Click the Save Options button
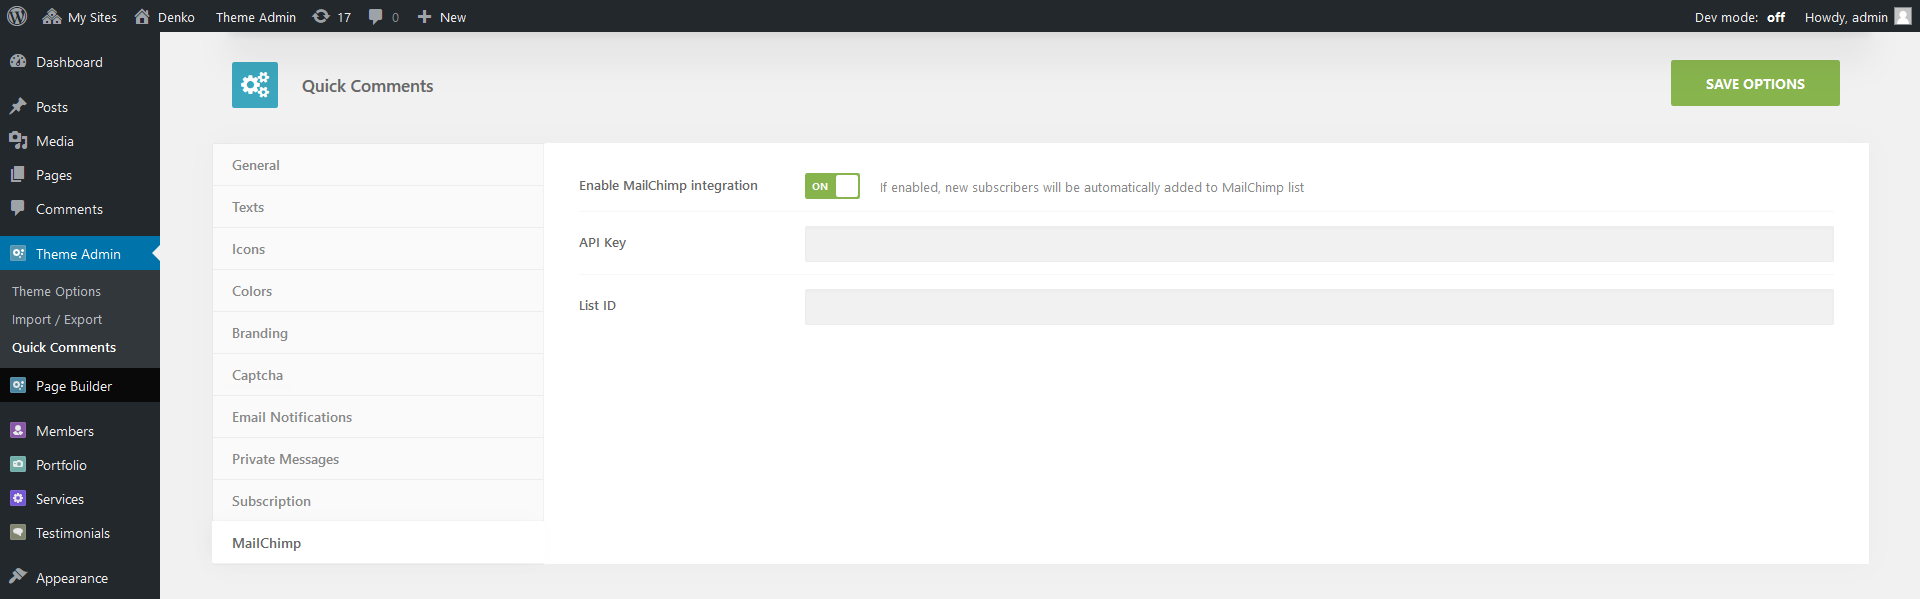This screenshot has width=1920, height=599. pos(1755,83)
